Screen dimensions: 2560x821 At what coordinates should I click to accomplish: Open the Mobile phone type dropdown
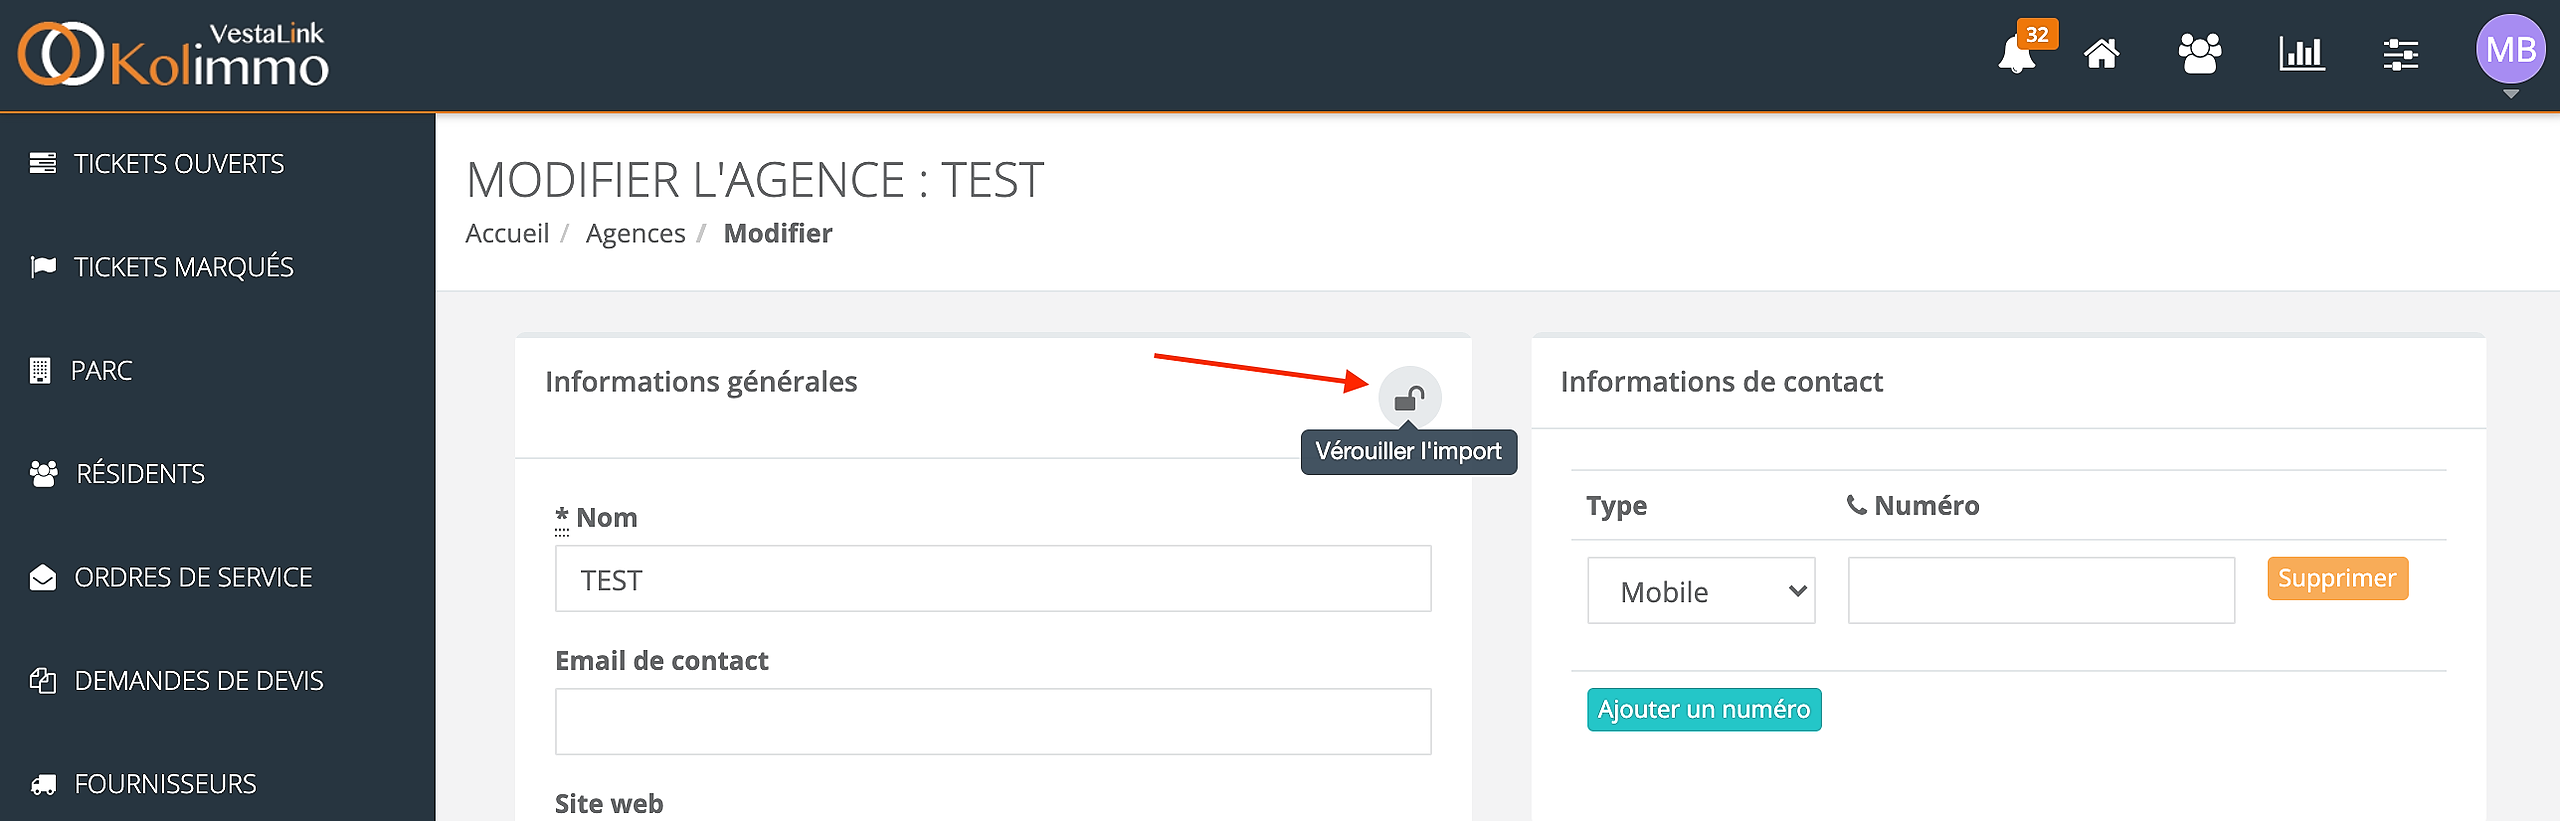[x=1701, y=591]
